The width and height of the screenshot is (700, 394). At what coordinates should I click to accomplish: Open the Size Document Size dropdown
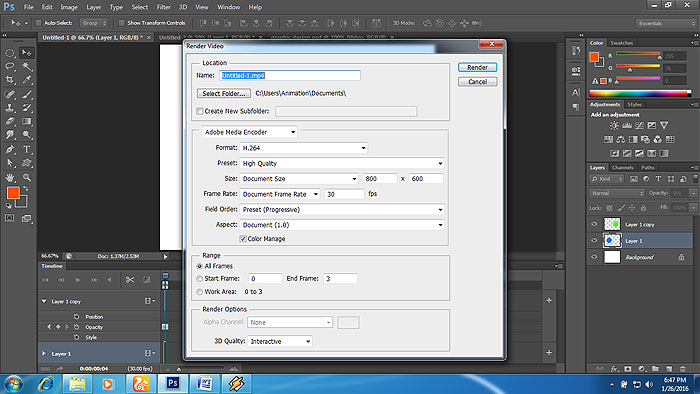[x=299, y=178]
